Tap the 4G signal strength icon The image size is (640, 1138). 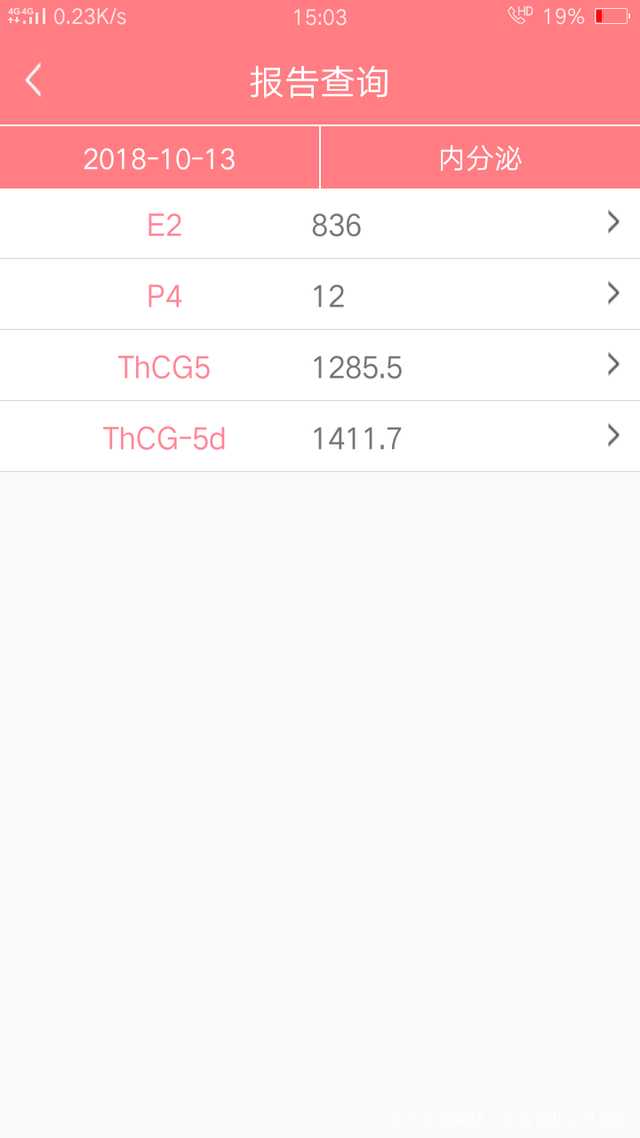pyautogui.click(x=27, y=16)
